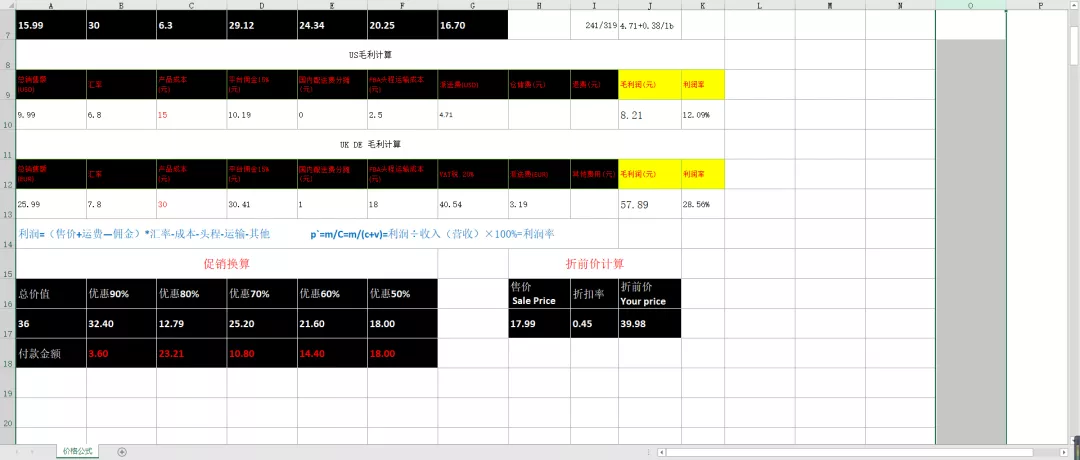Select the exchange rate cell 6.8
Viewport: 1080px width, 460px height.
[121, 114]
